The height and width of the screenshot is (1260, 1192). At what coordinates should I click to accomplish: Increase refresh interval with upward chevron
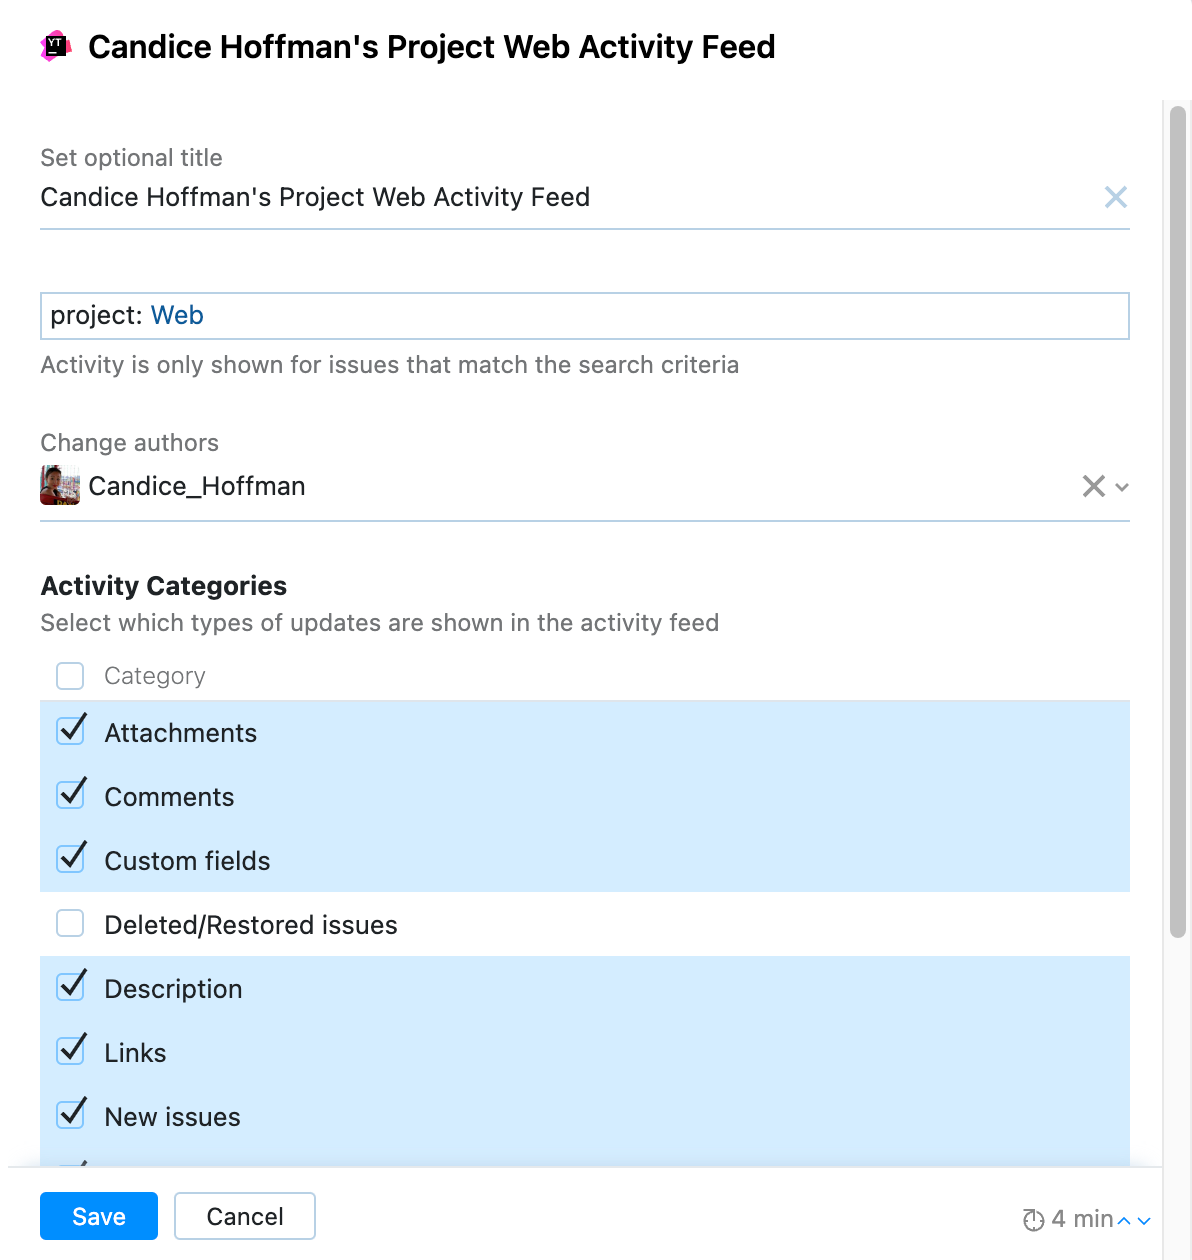pyautogui.click(x=1126, y=1219)
